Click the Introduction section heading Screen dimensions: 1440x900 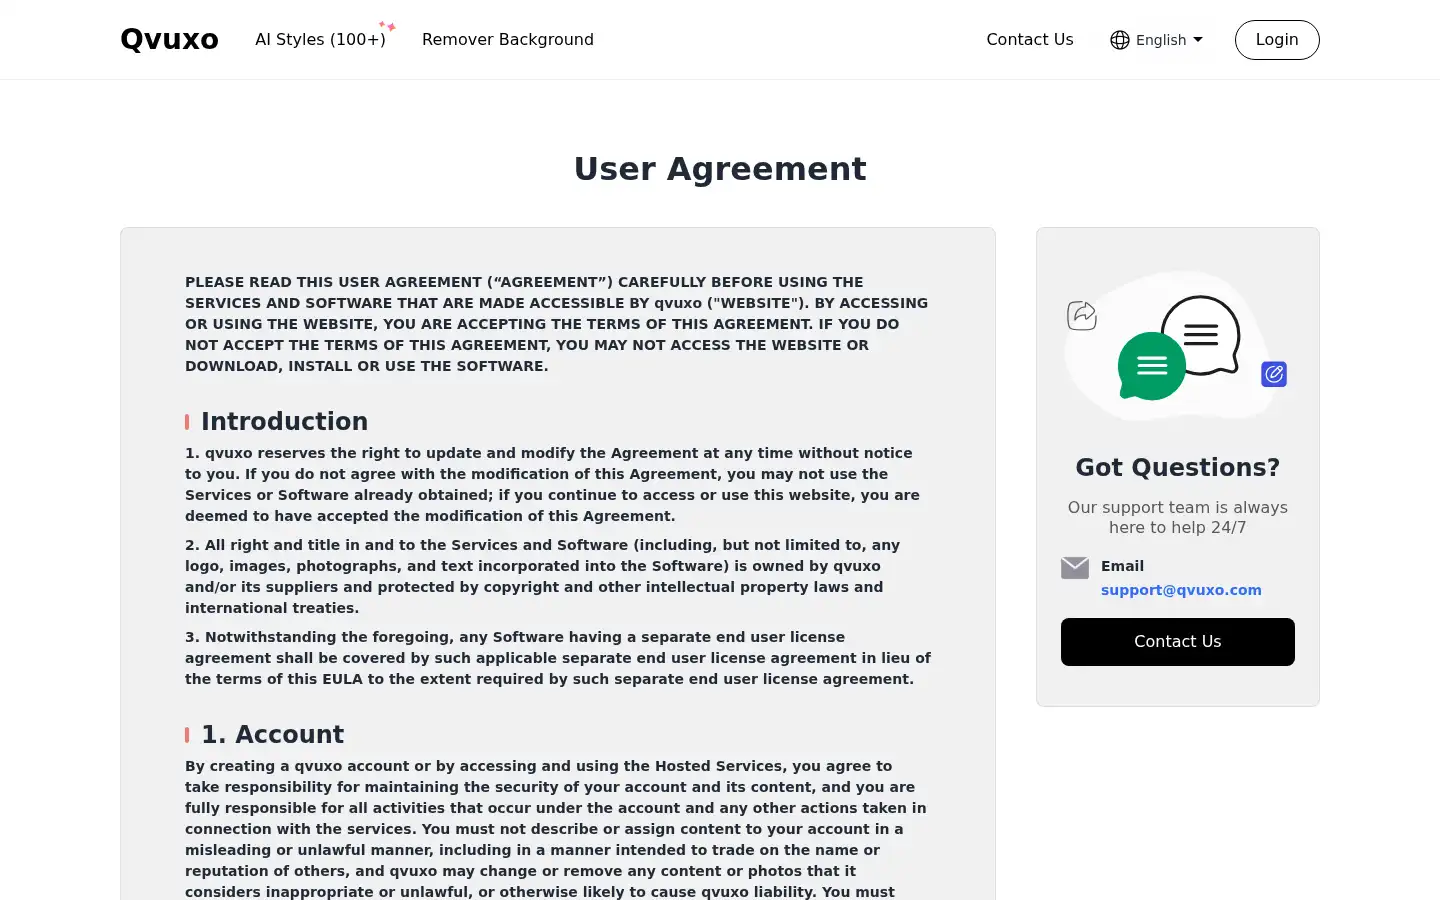pyautogui.click(x=284, y=421)
